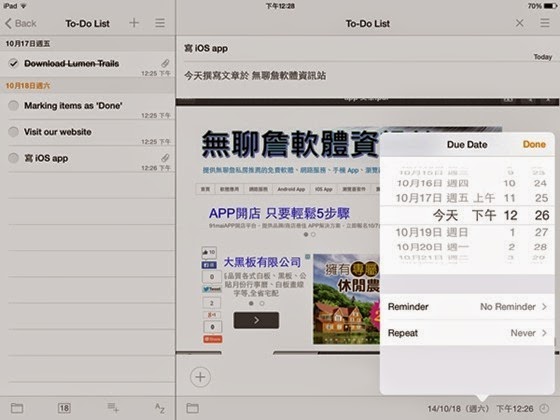
Task: Pick 10月20日 週一 in date wheel
Action: [433, 247]
